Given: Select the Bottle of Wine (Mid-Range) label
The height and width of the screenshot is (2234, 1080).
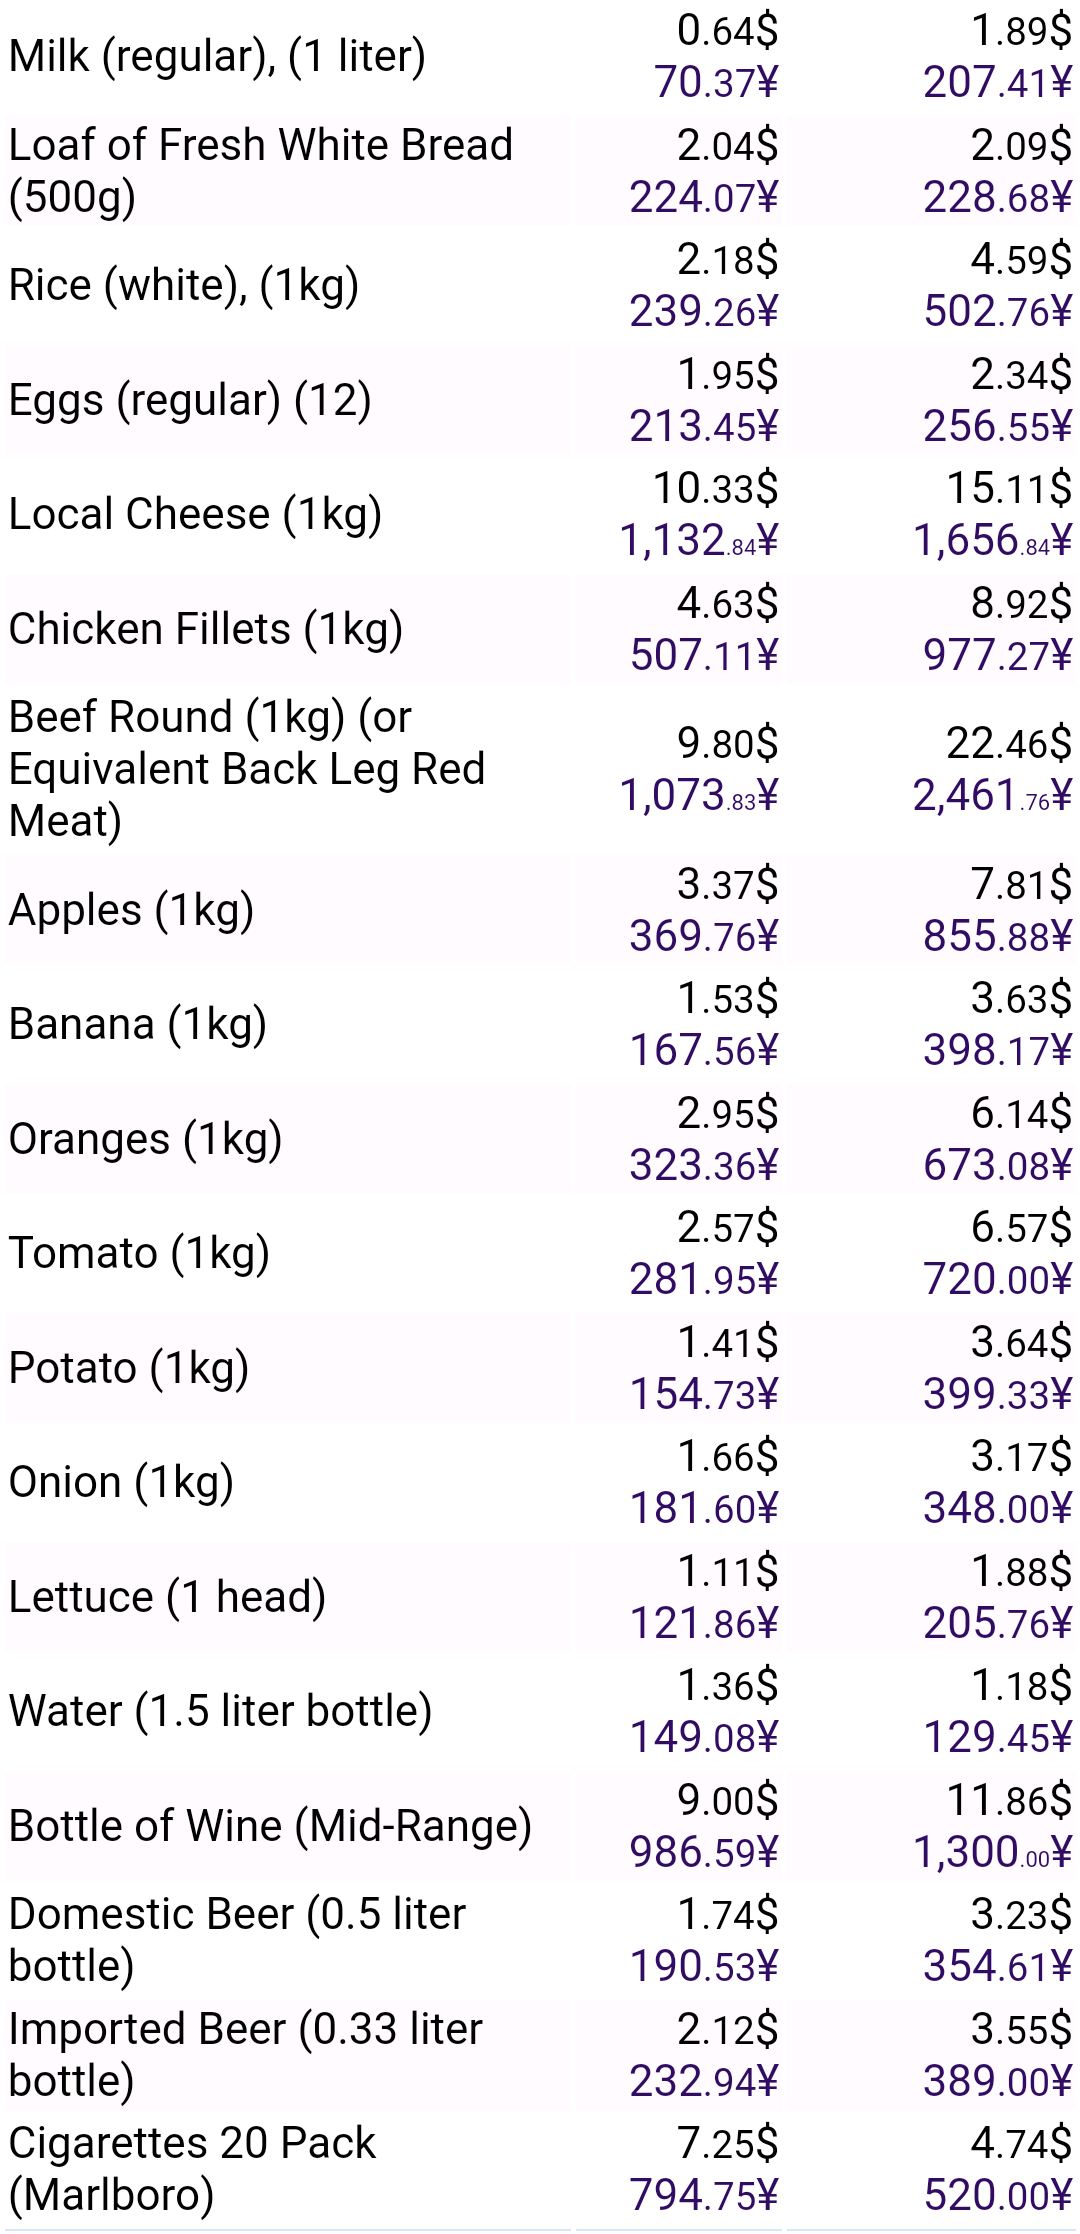Looking at the screenshot, I should [270, 1827].
